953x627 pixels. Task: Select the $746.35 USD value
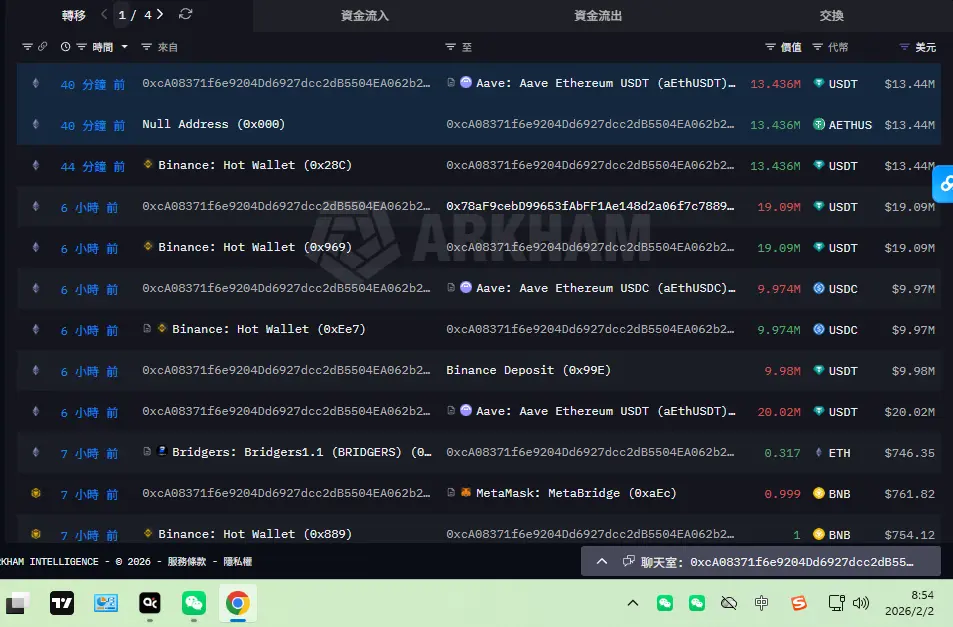(909, 453)
